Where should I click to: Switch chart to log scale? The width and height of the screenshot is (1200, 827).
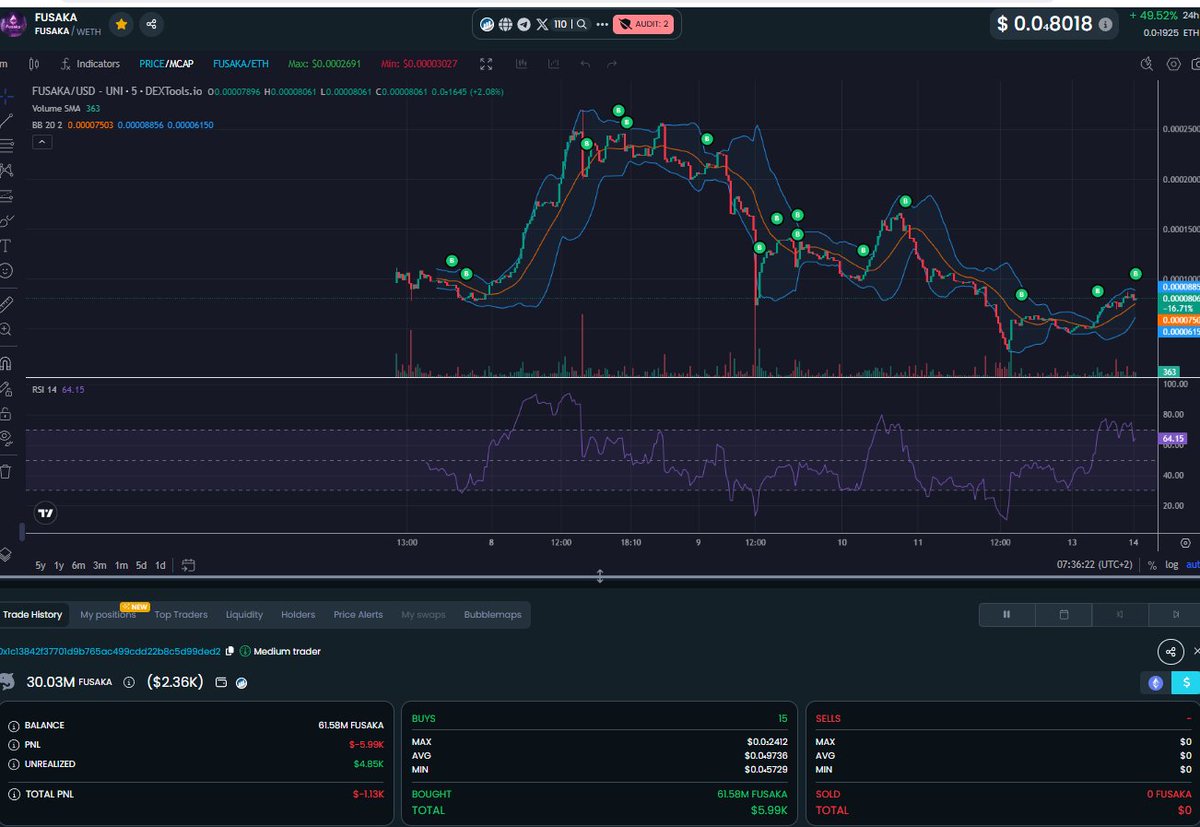(x=1172, y=564)
